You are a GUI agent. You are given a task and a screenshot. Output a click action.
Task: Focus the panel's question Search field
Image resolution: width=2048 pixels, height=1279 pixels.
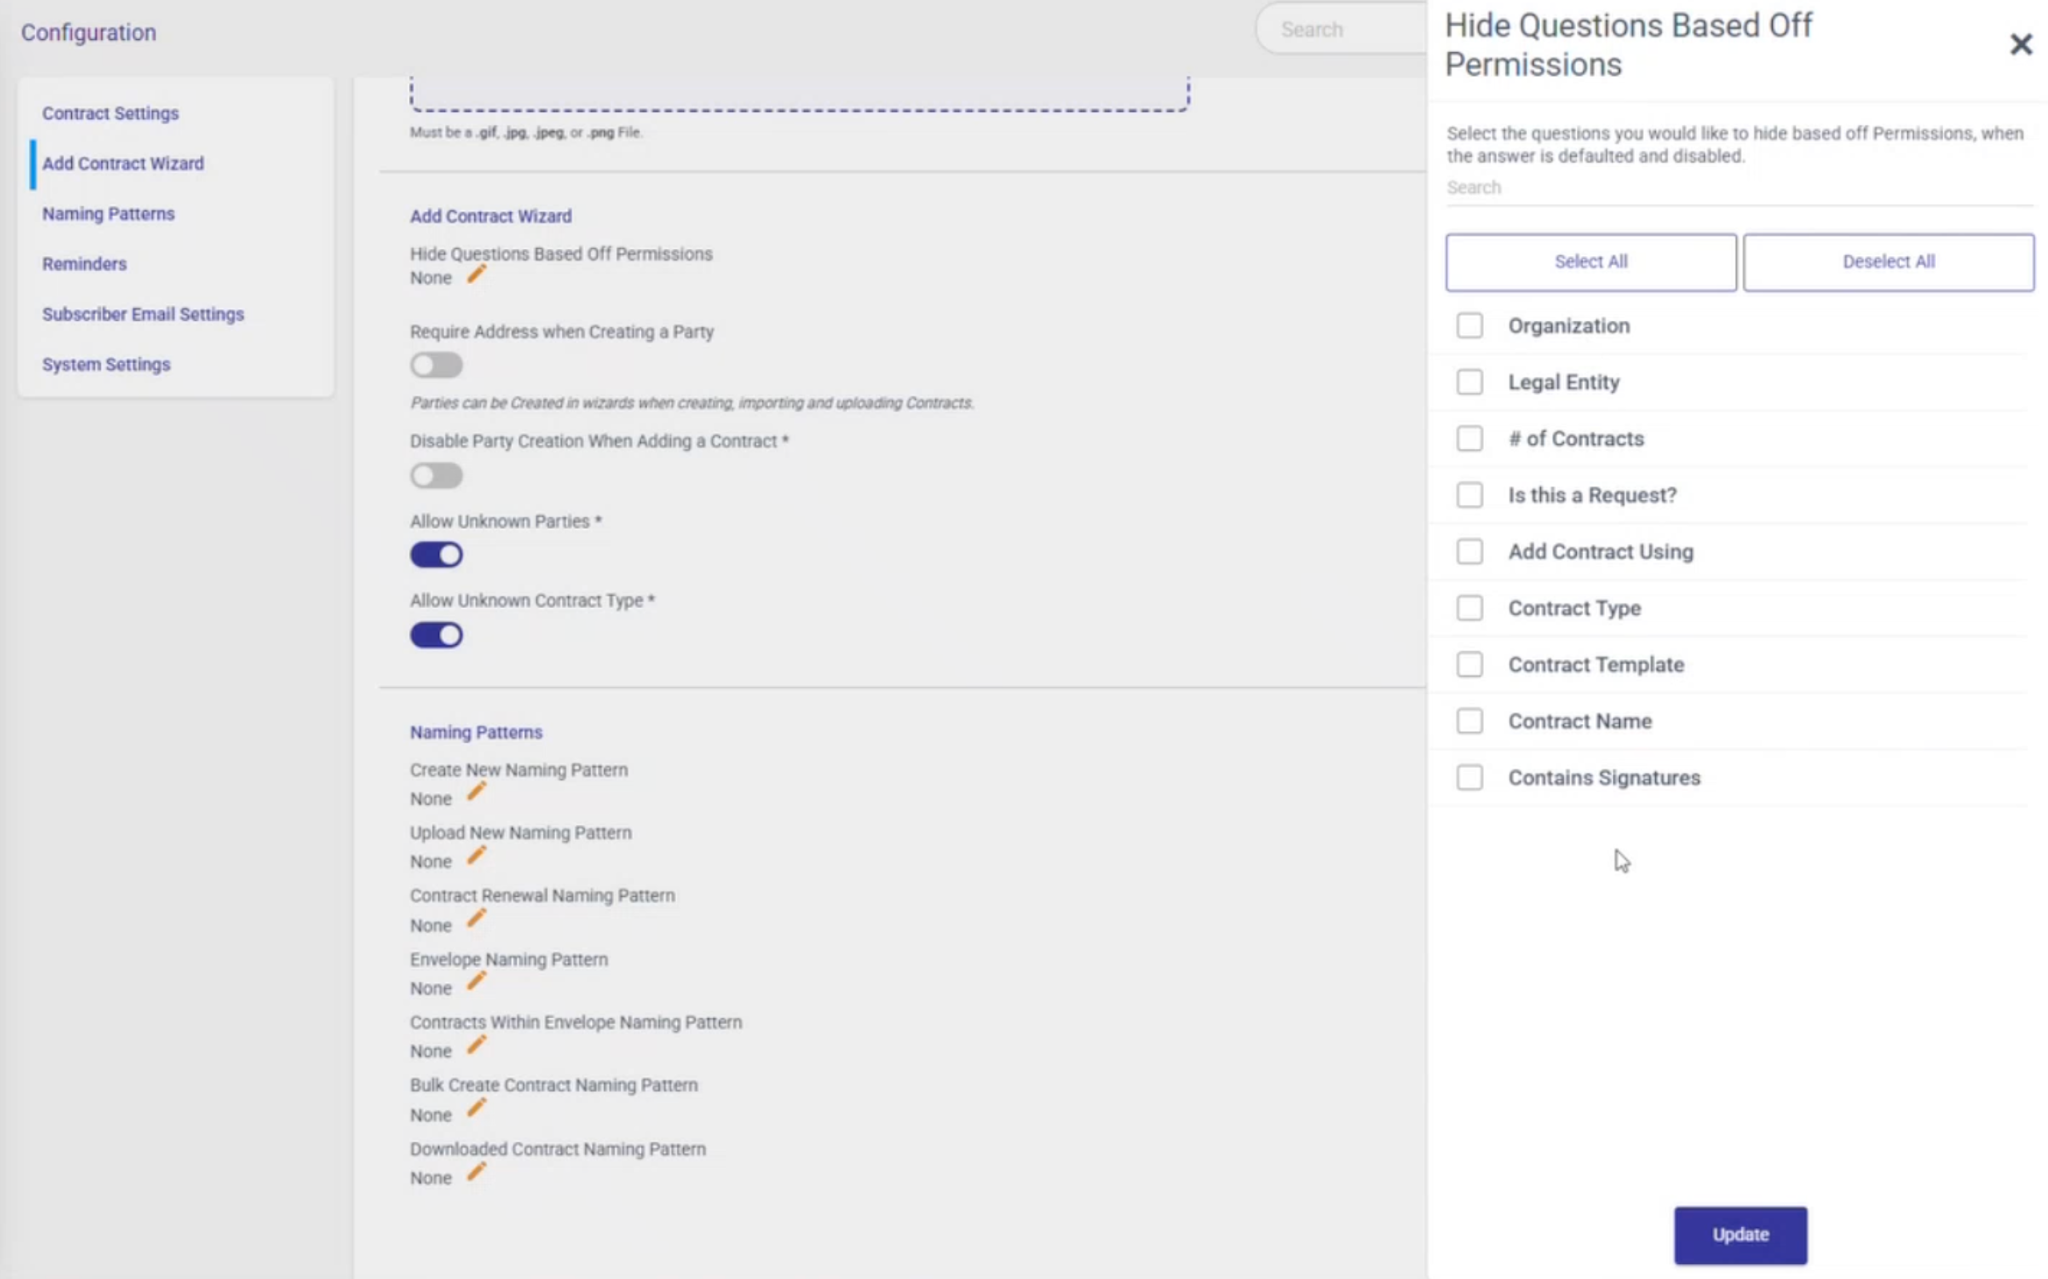tap(1739, 188)
